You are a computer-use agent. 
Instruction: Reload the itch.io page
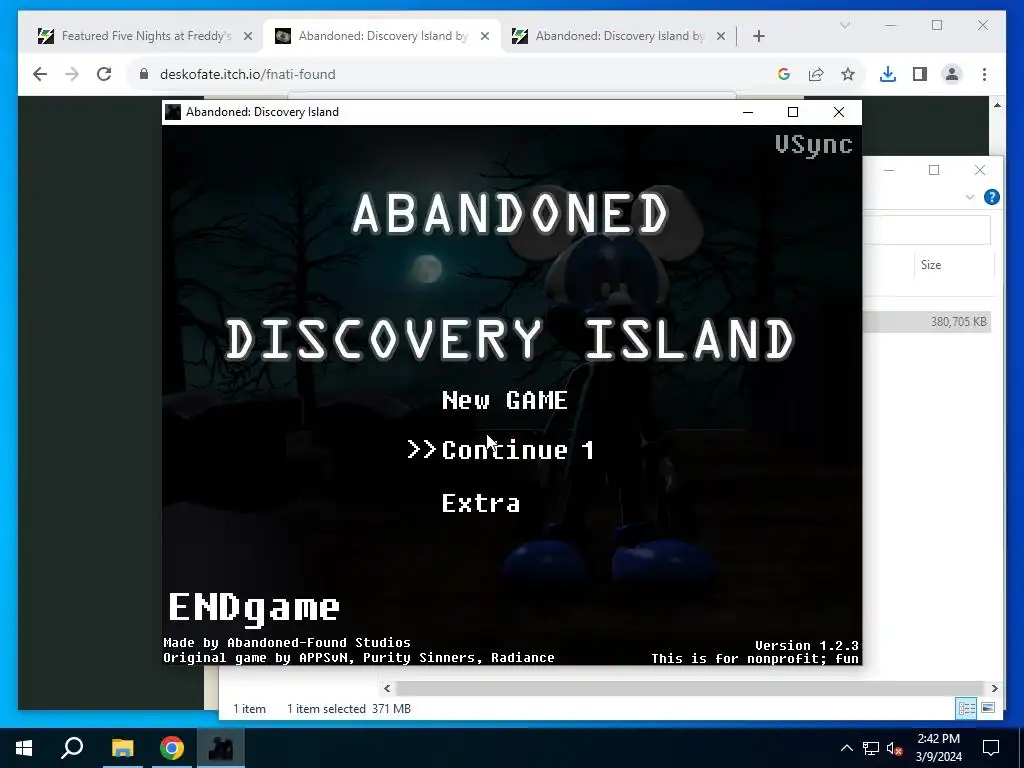tap(104, 74)
